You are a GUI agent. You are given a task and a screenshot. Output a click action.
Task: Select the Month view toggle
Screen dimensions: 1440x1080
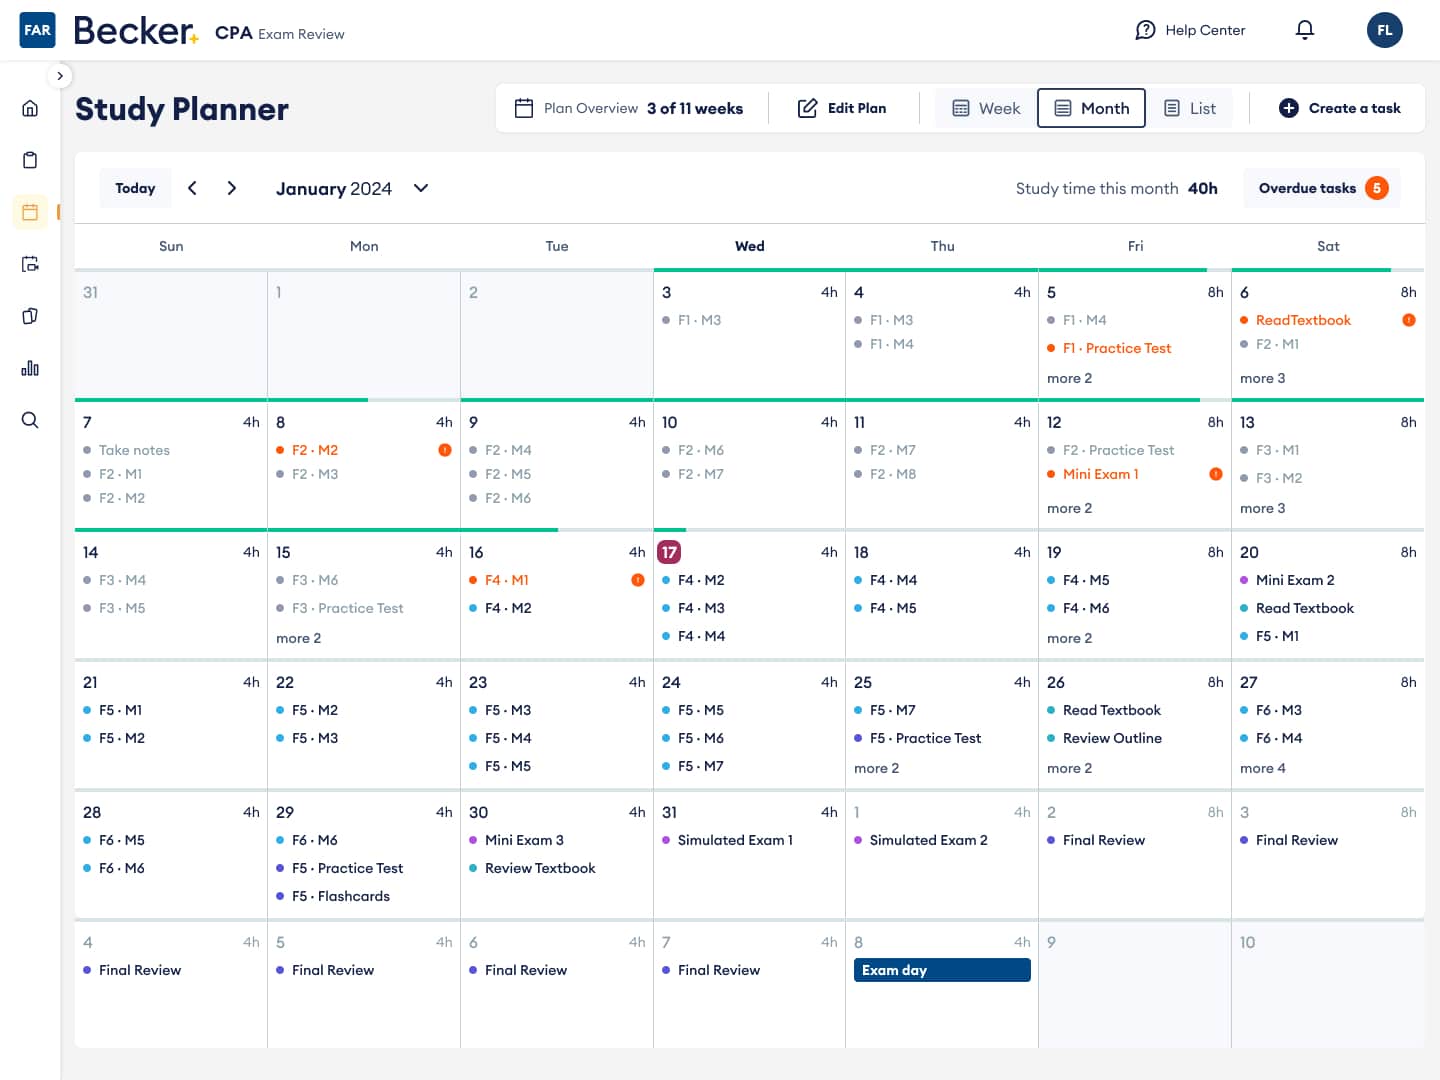click(x=1091, y=108)
